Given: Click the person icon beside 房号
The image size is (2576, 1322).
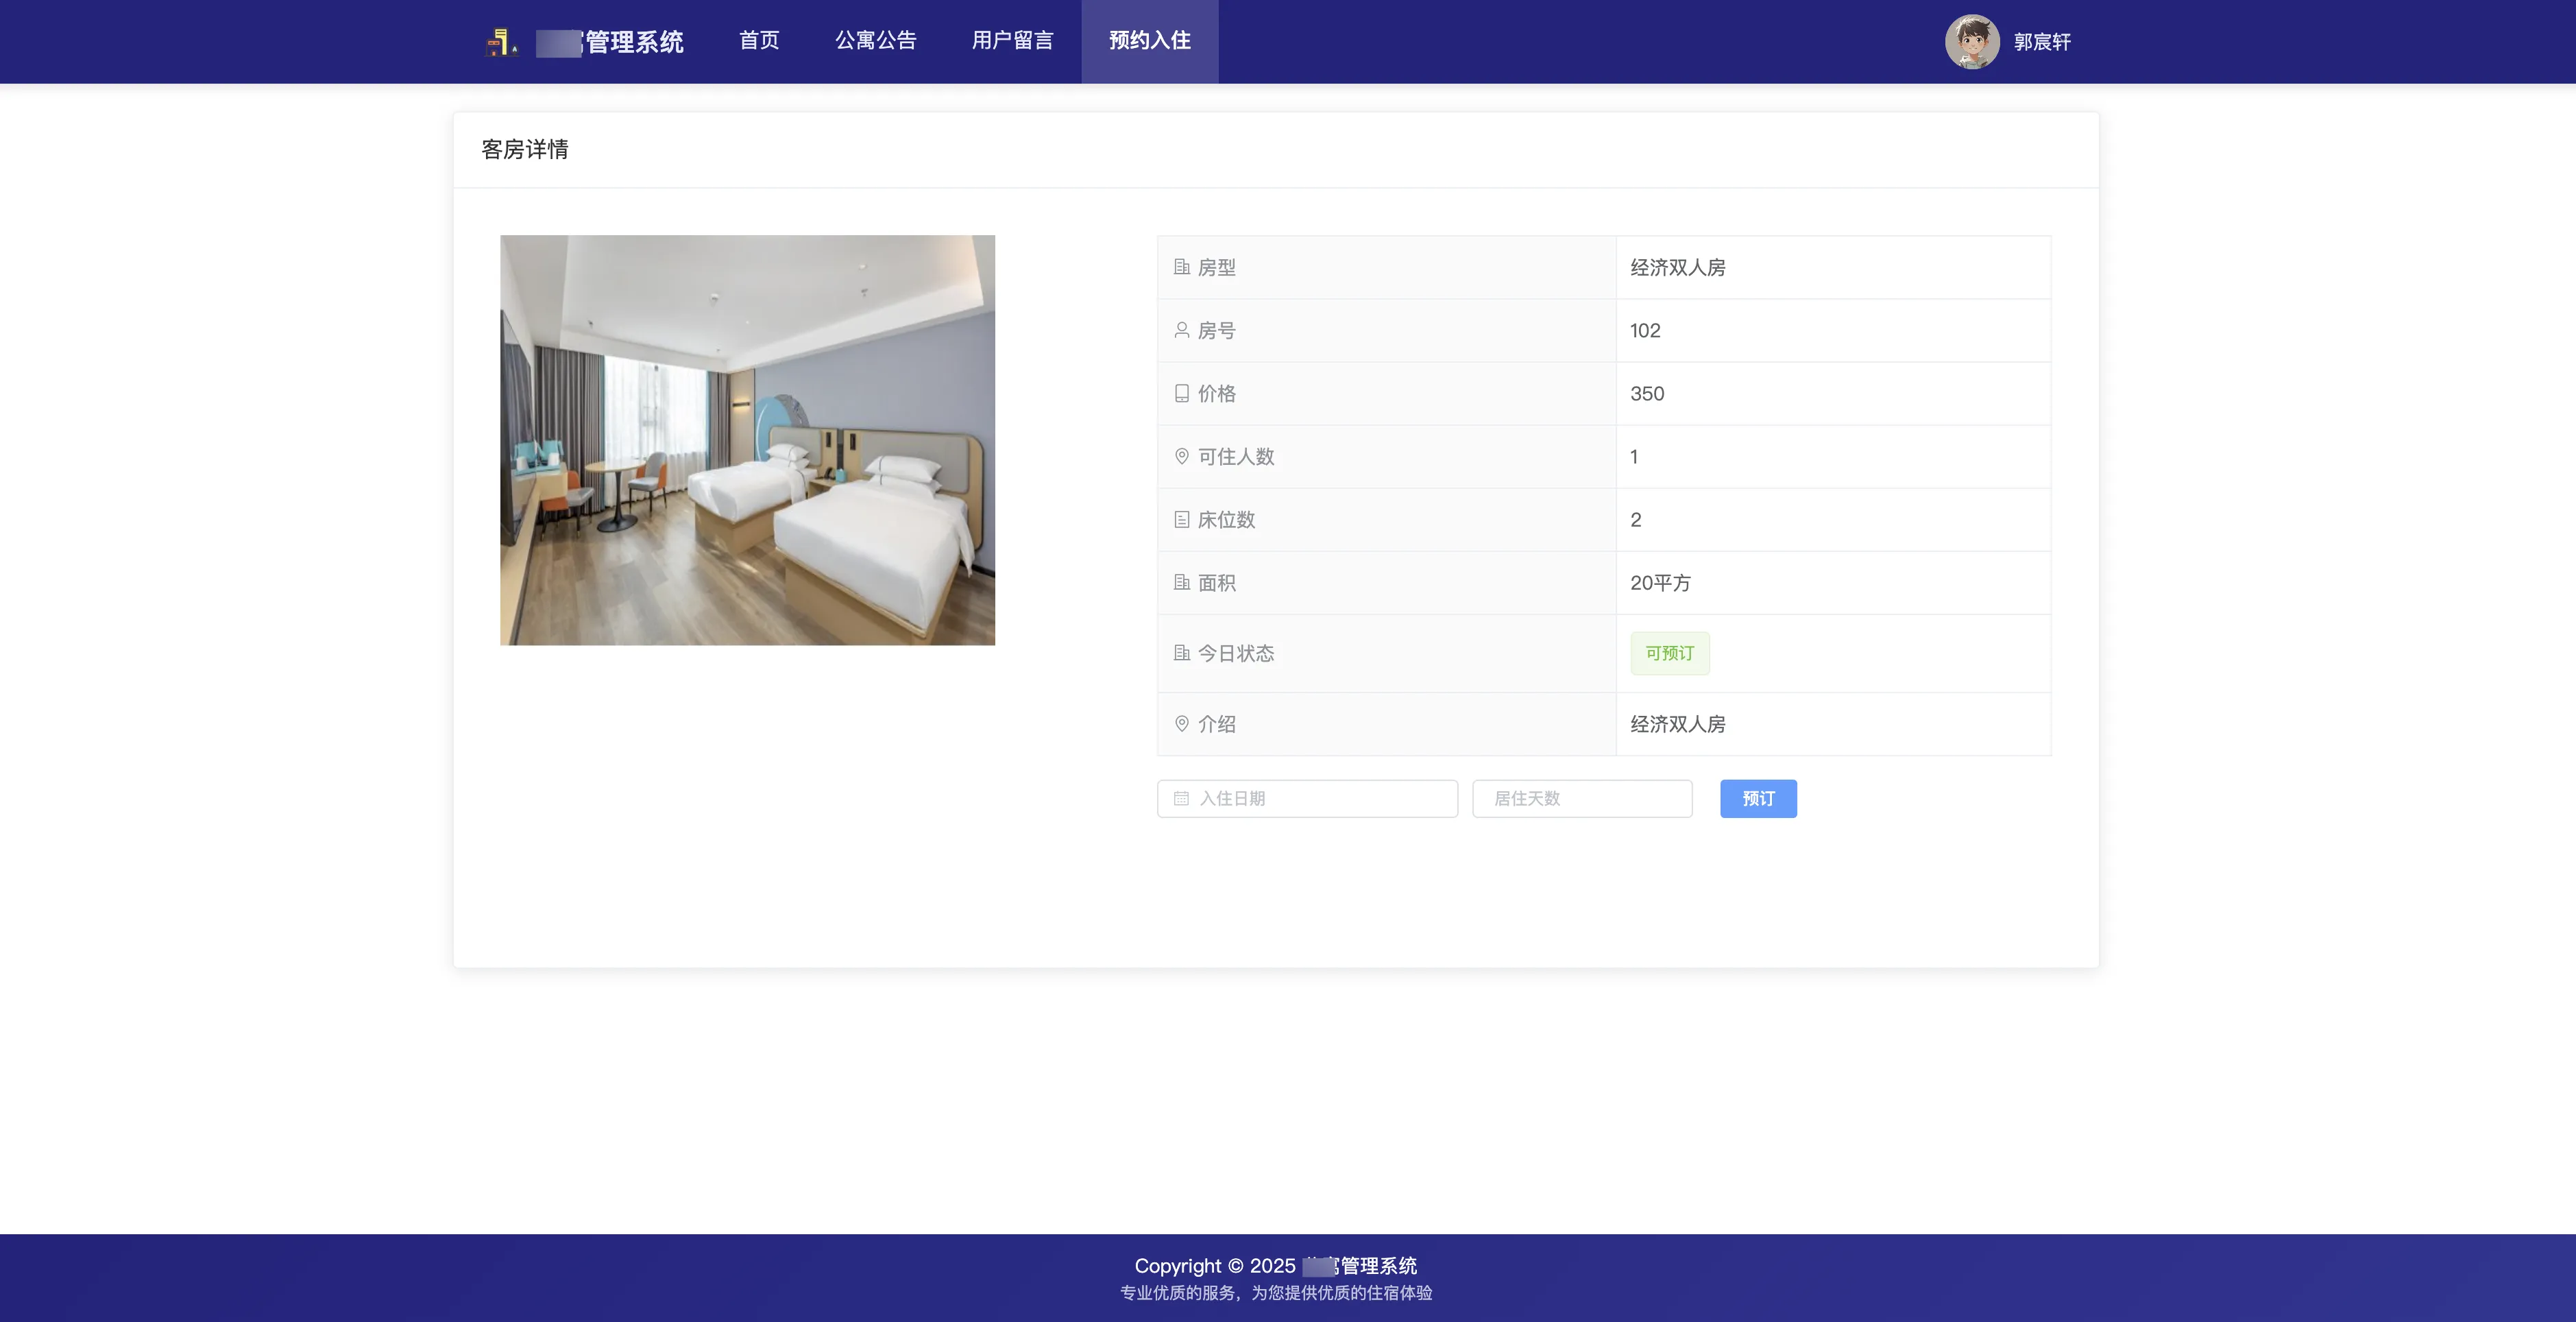Looking at the screenshot, I should pos(1181,330).
